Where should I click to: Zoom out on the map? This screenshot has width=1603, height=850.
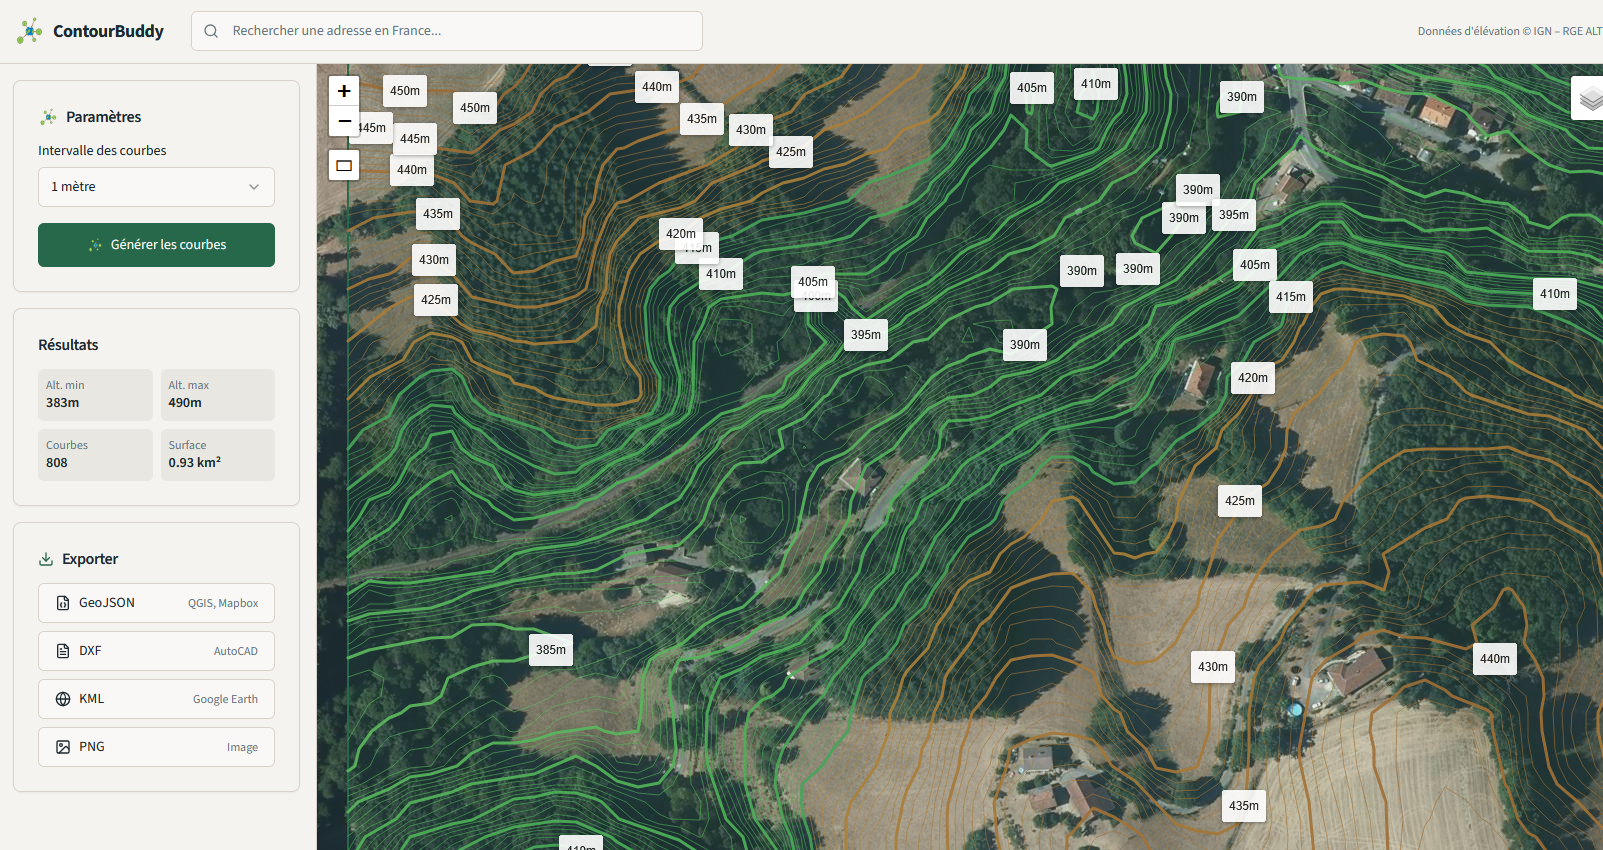[x=344, y=121]
